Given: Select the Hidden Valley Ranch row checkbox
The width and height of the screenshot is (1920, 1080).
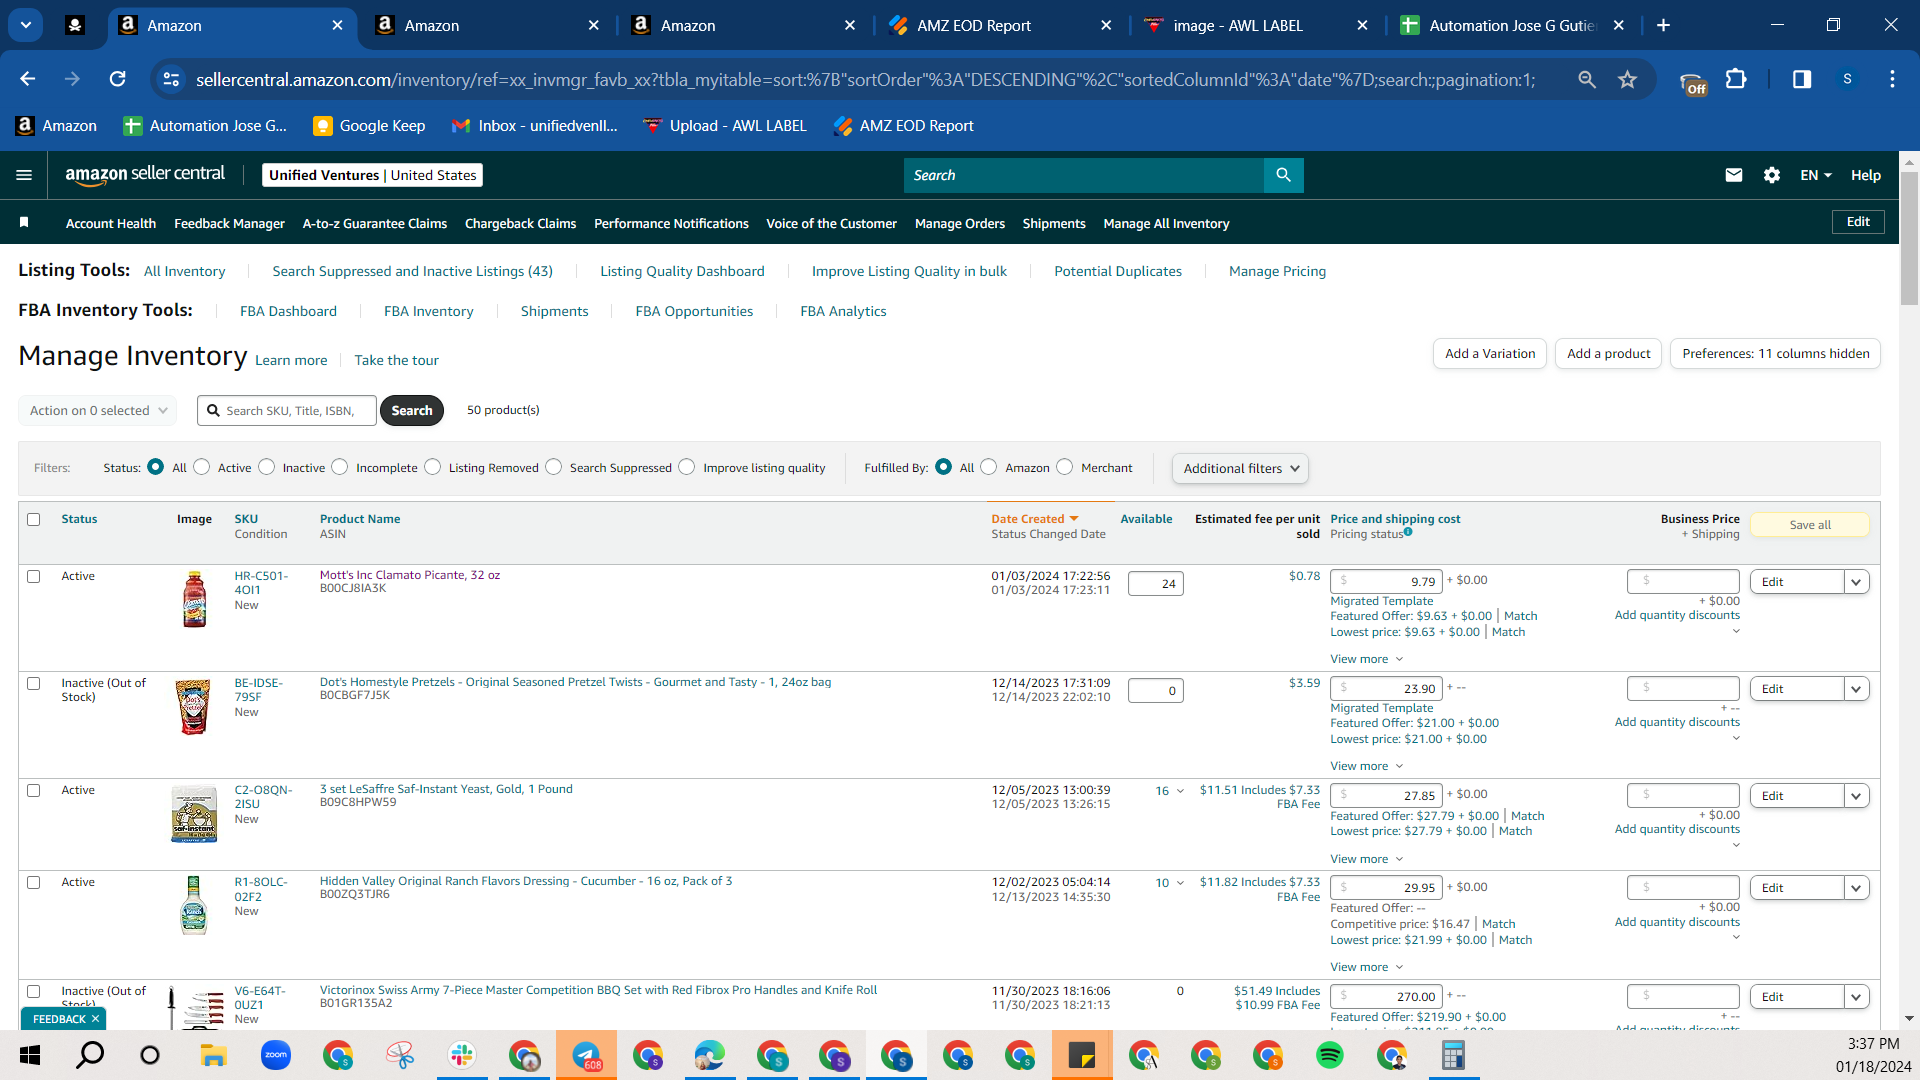Looking at the screenshot, I should click(x=34, y=882).
